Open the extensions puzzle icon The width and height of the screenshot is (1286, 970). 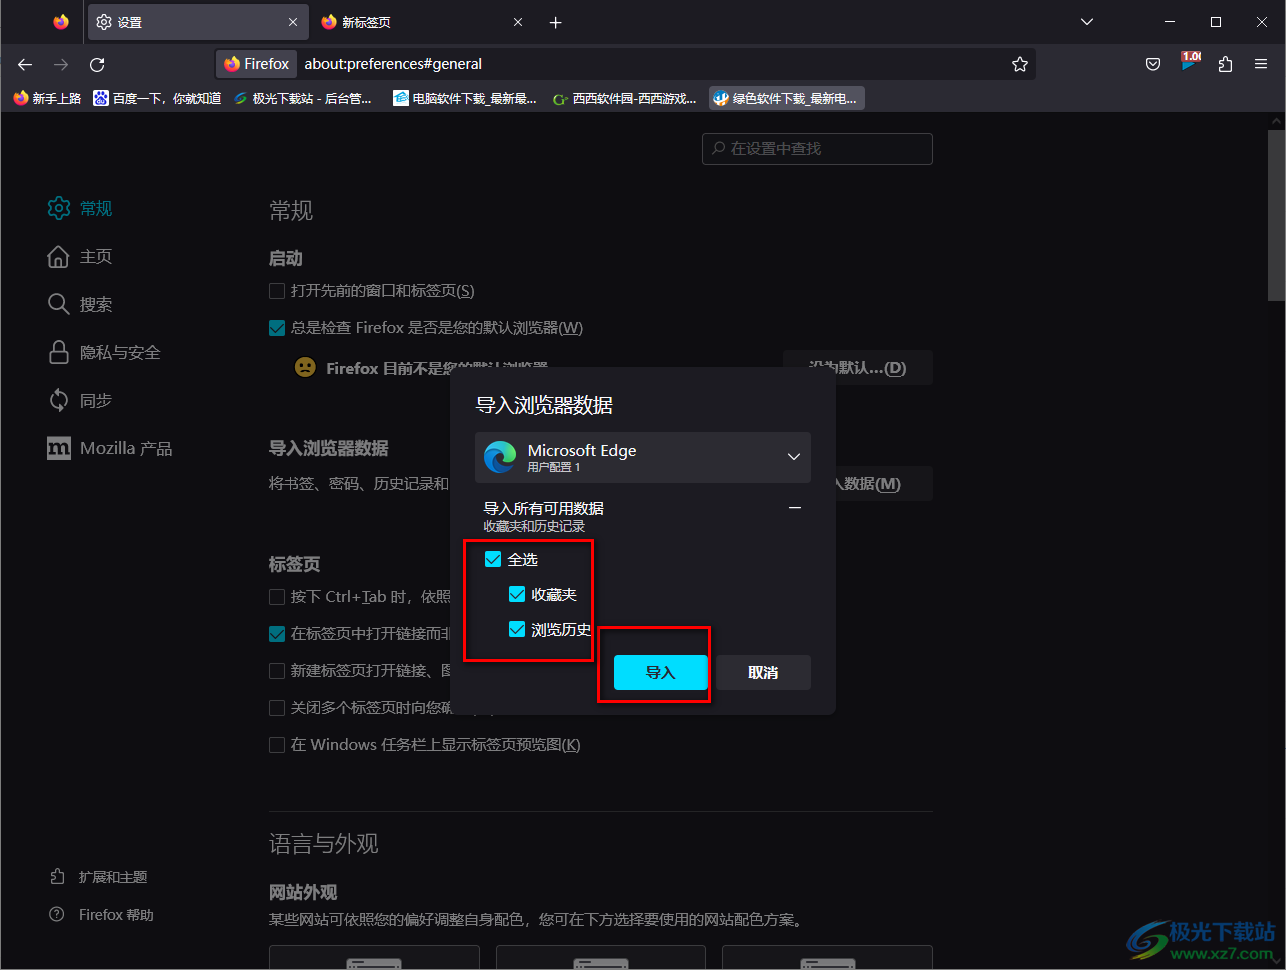click(1225, 64)
